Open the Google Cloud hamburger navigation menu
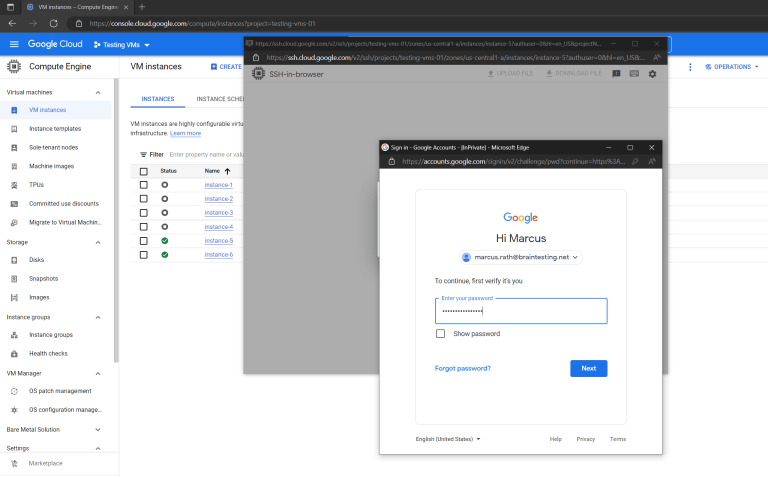Viewport: 768px width, 477px height. [14, 44]
